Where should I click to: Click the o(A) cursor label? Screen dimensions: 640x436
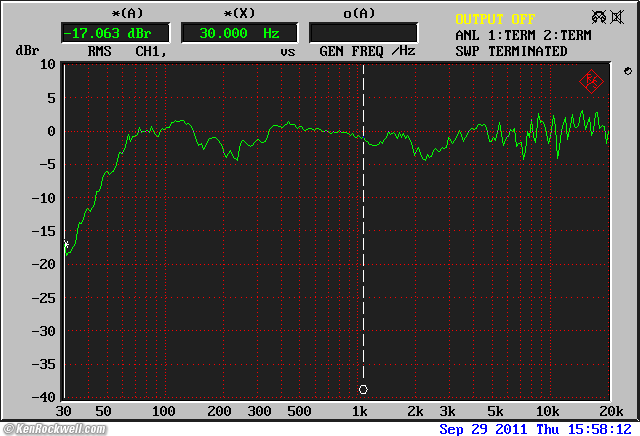pos(359,13)
